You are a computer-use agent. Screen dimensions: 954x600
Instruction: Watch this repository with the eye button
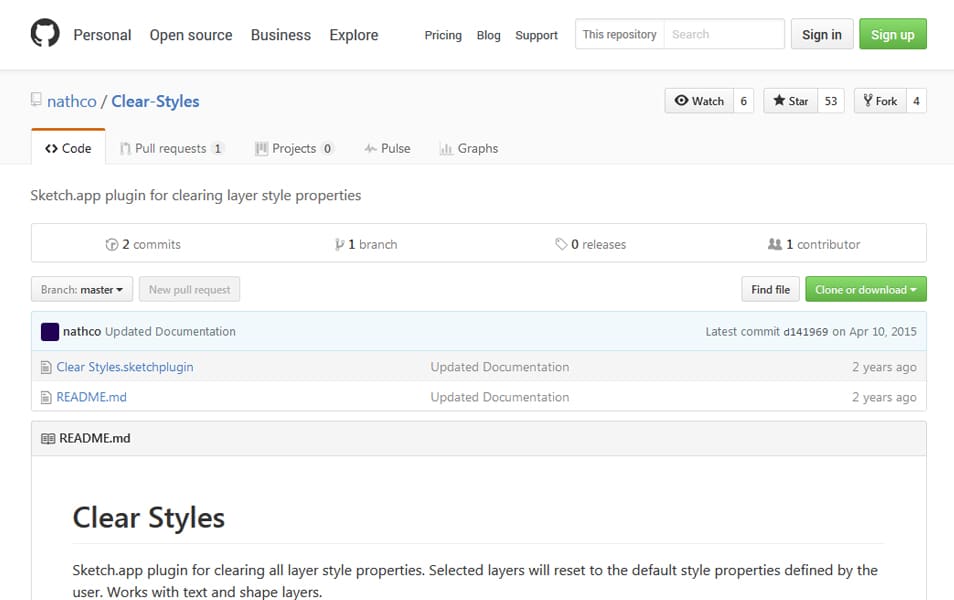[x=699, y=101]
